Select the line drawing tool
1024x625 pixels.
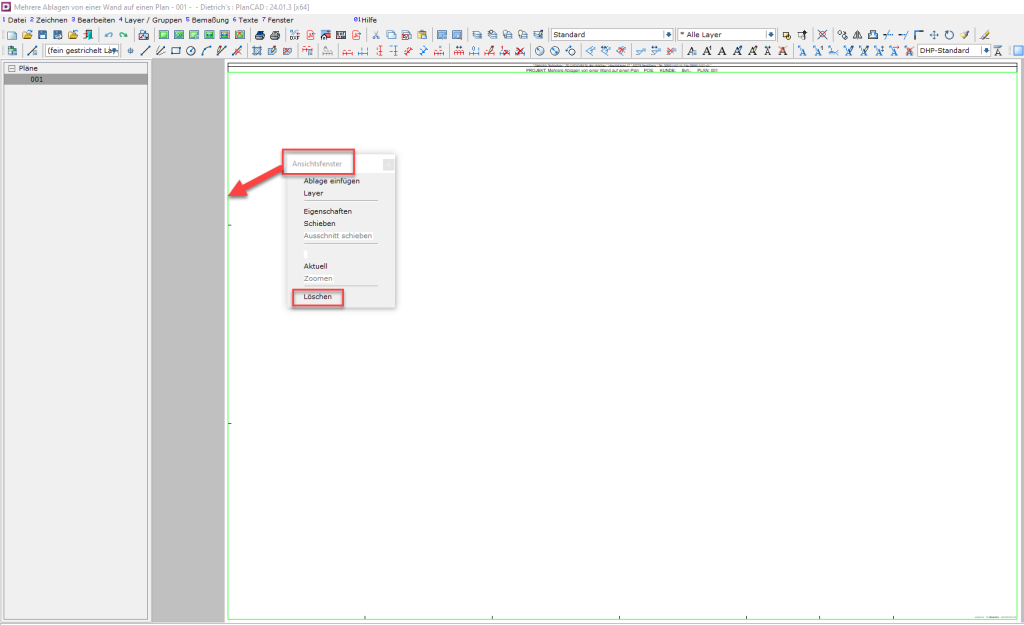(x=145, y=50)
